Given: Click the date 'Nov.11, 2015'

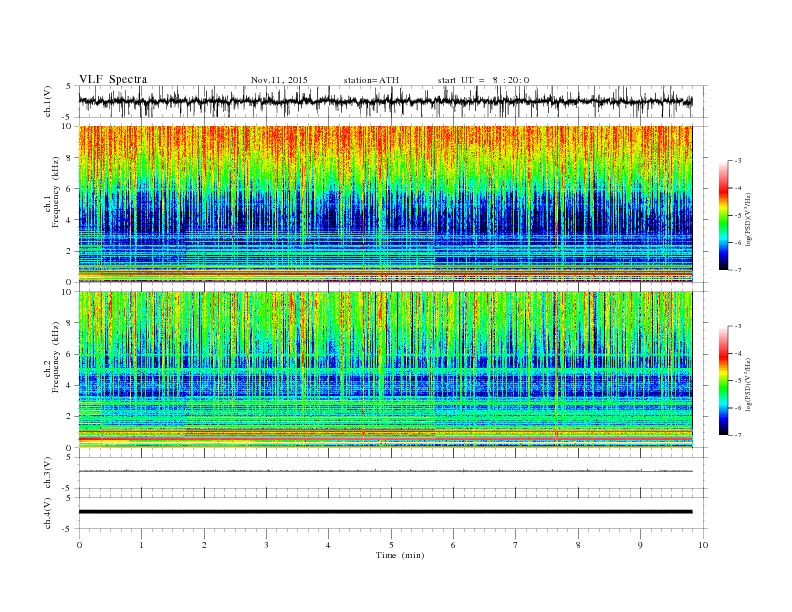Looking at the screenshot, I should click(279, 80).
